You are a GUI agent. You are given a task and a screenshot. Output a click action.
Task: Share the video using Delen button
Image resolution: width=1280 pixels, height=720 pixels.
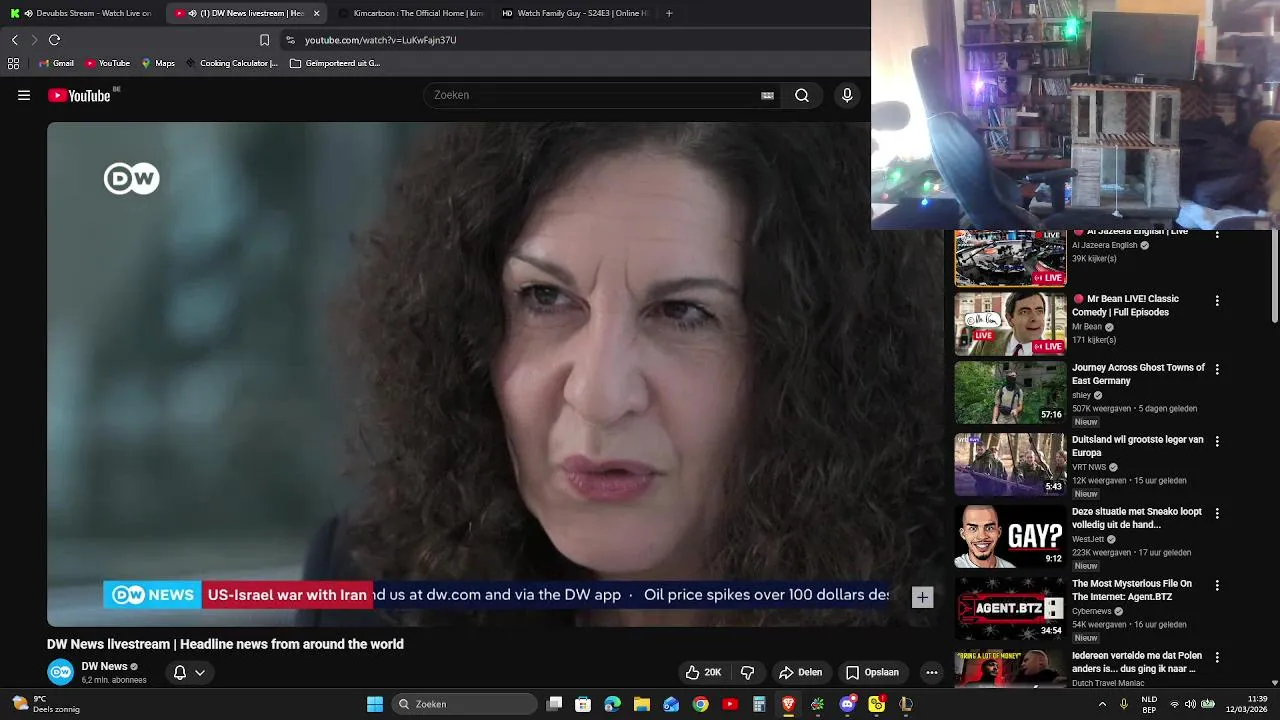[800, 673]
